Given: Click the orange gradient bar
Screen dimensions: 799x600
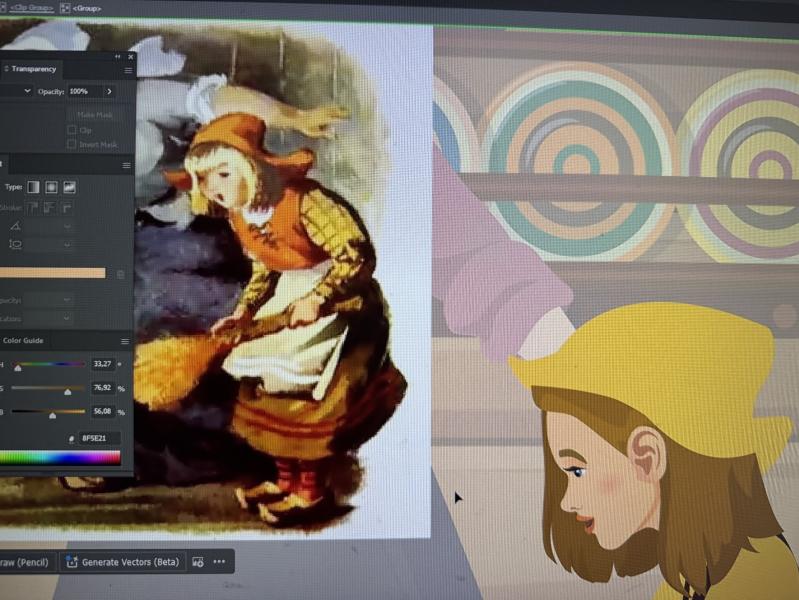Looking at the screenshot, I should [x=52, y=273].
